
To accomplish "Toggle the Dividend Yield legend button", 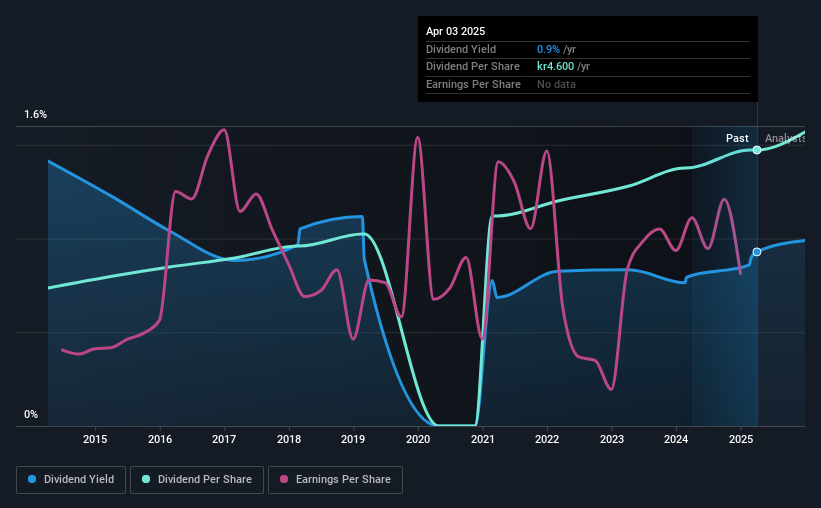I will [71, 480].
